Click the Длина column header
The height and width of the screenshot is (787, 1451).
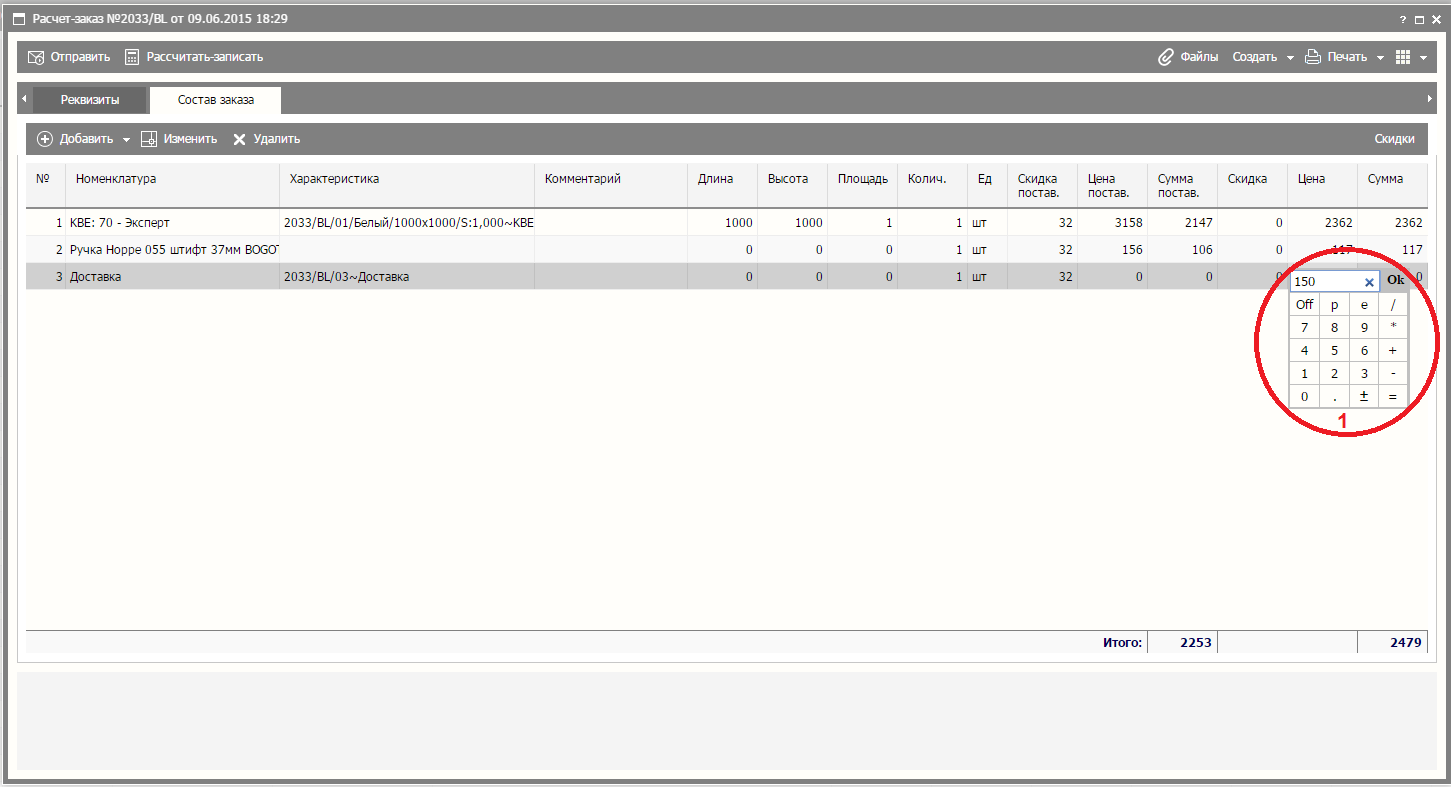[722, 185]
